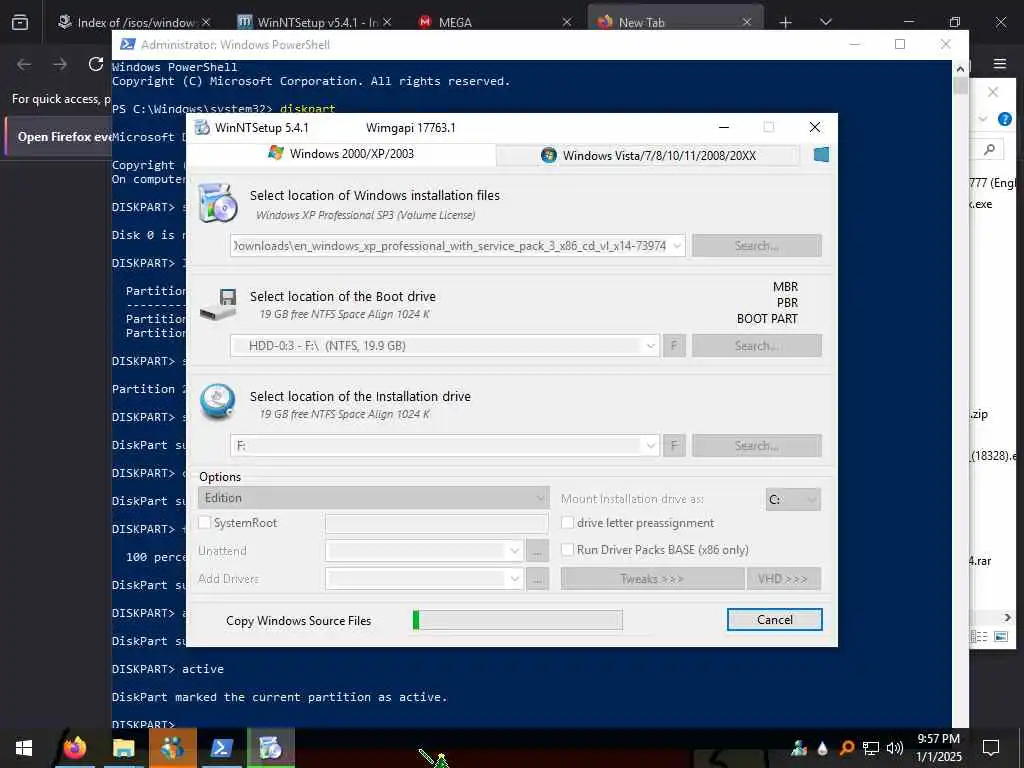This screenshot has width=1024, height=768.
Task: Expand the Unattend dropdown
Action: click(x=515, y=551)
